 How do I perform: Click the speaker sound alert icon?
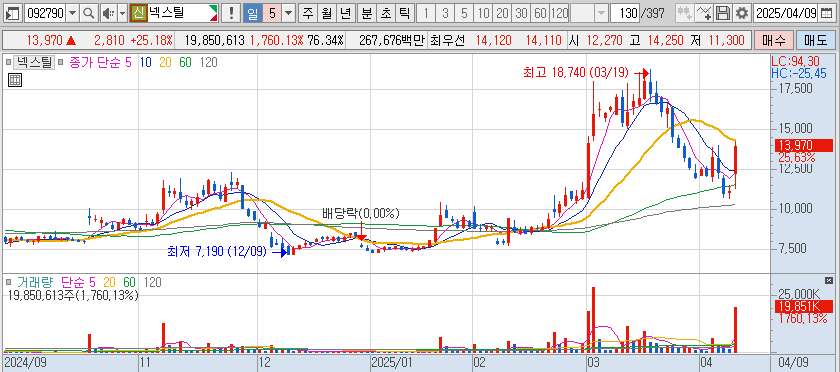[x=108, y=13]
